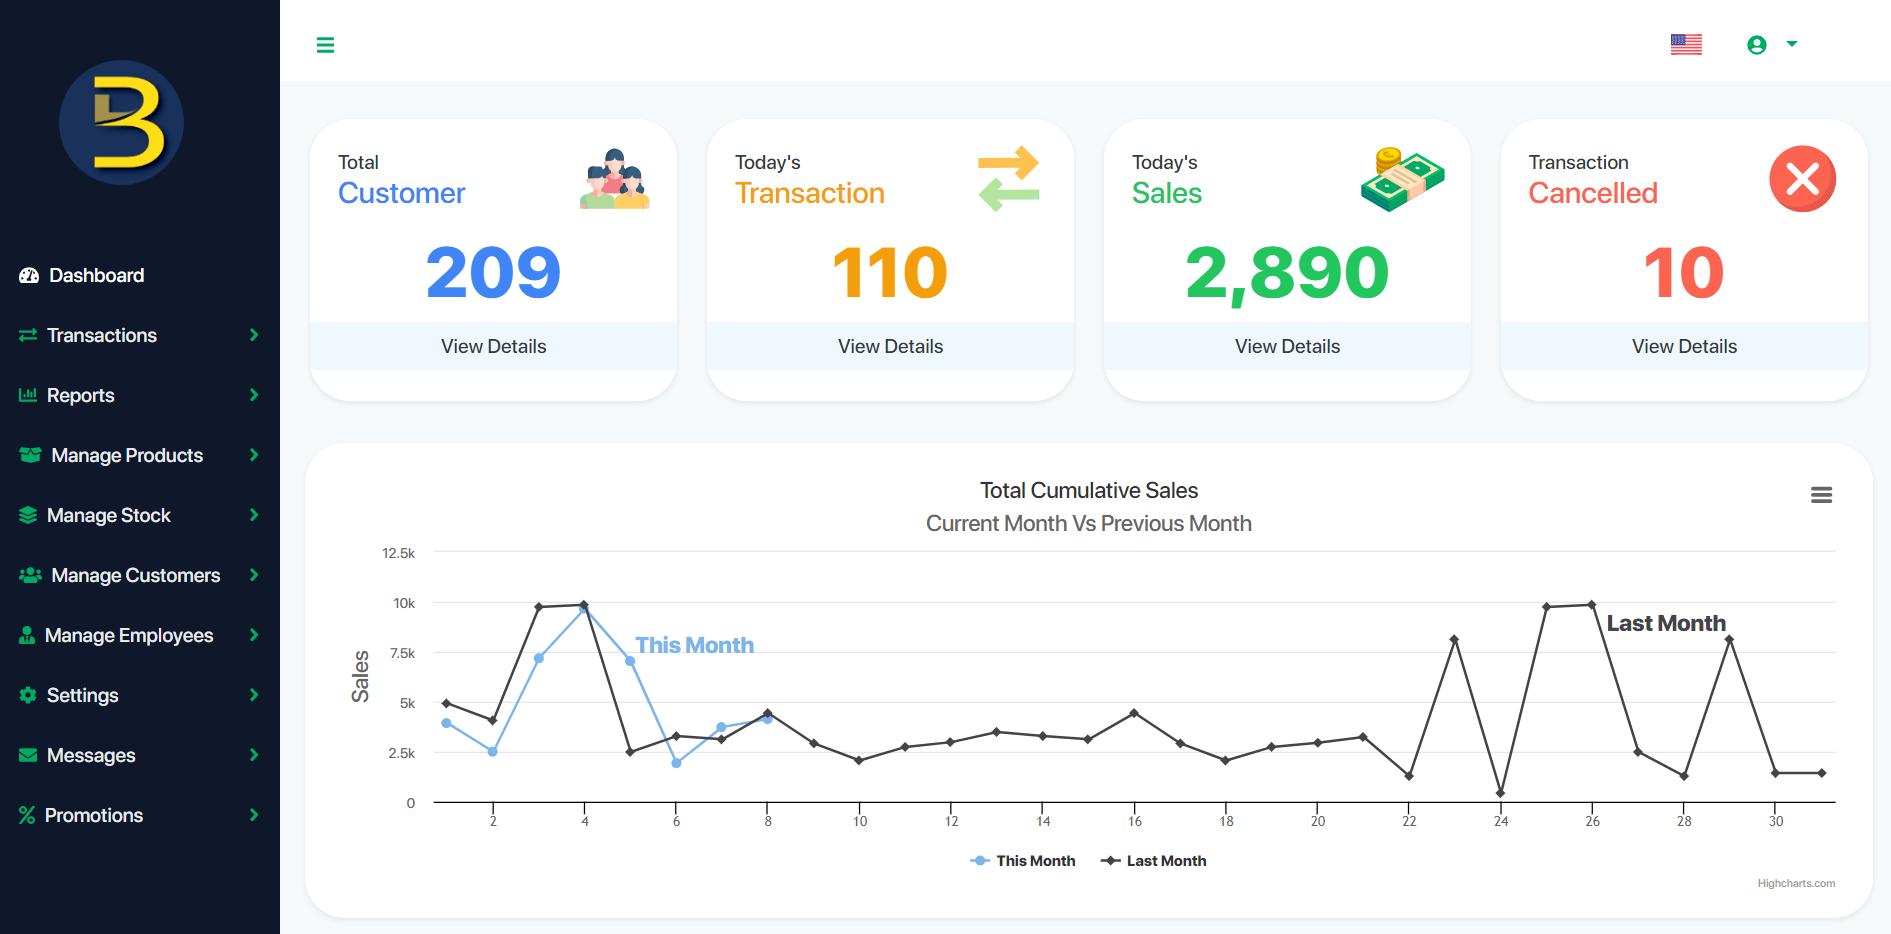The height and width of the screenshot is (934, 1891).
Task: Click View Details under Total Customer
Action: (493, 346)
